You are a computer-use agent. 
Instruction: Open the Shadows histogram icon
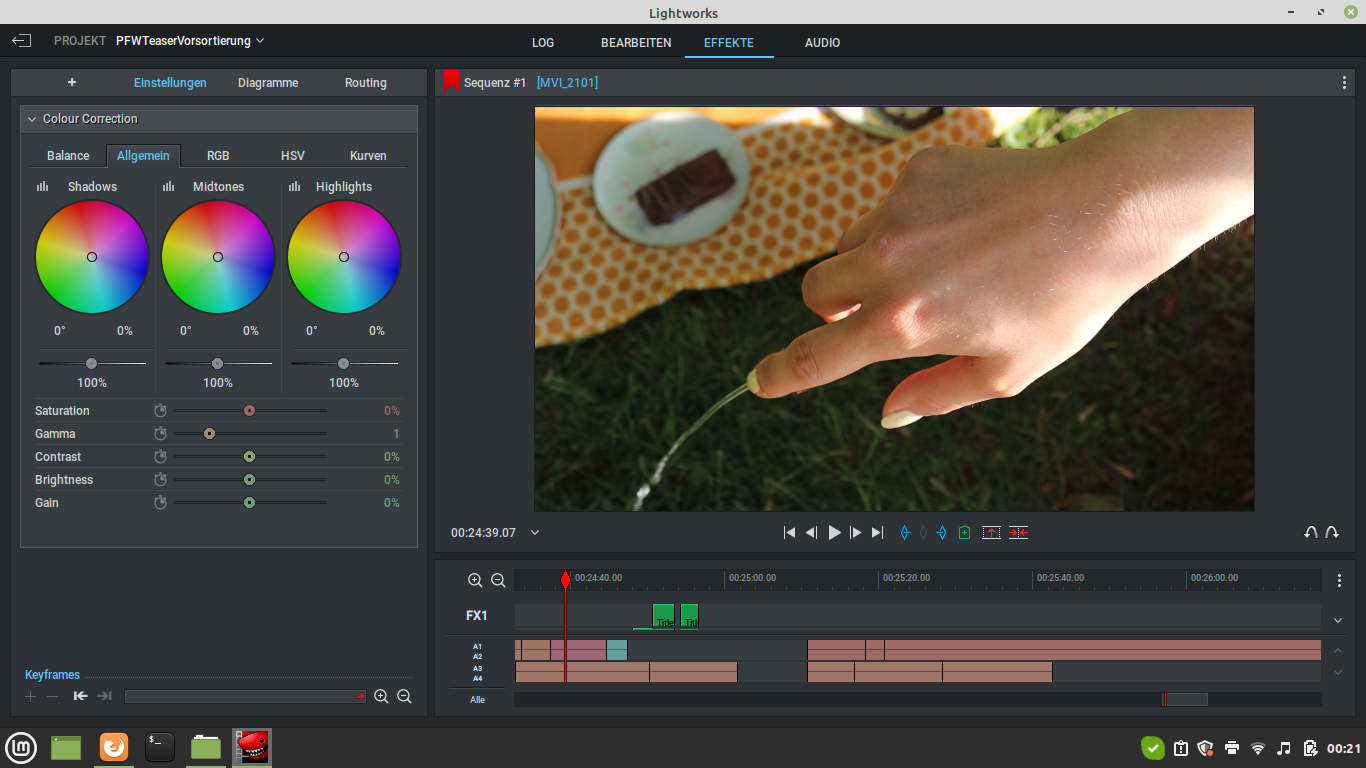click(x=43, y=186)
